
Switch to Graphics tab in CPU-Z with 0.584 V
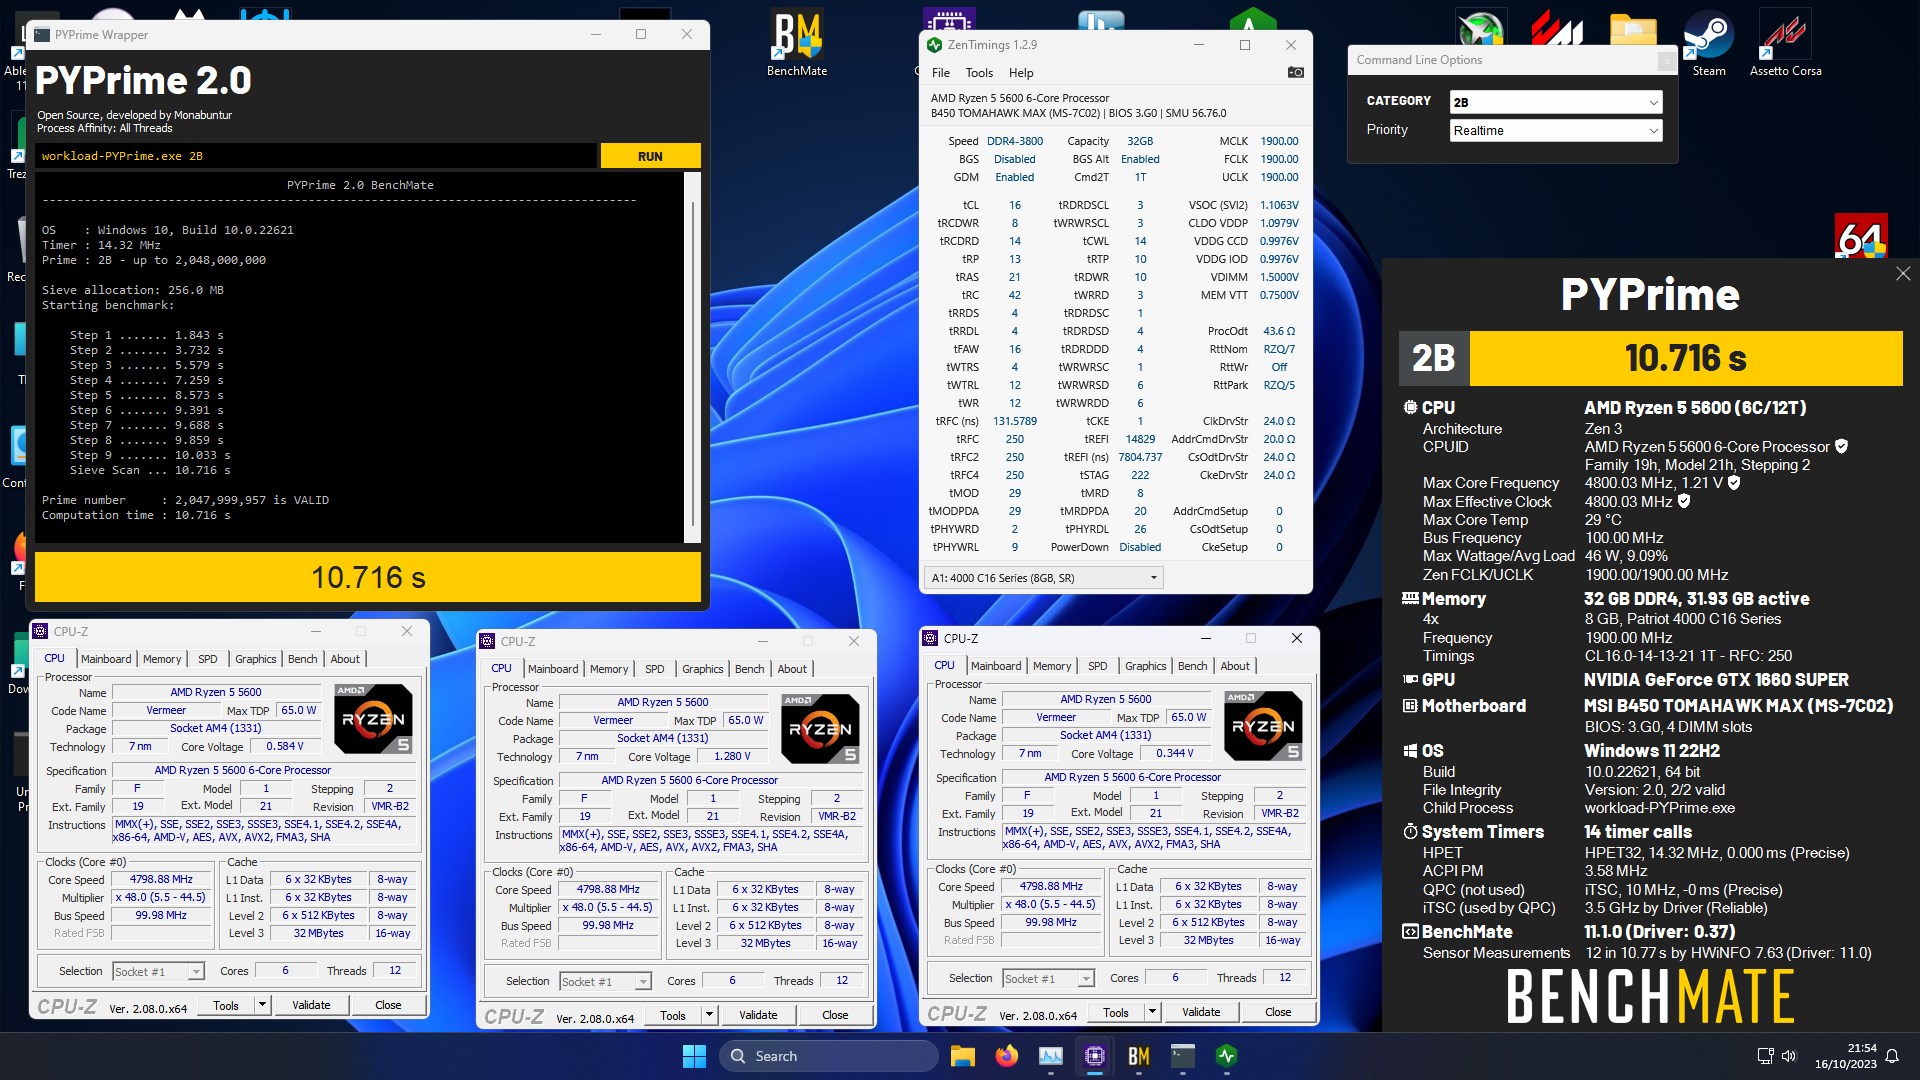(x=256, y=659)
